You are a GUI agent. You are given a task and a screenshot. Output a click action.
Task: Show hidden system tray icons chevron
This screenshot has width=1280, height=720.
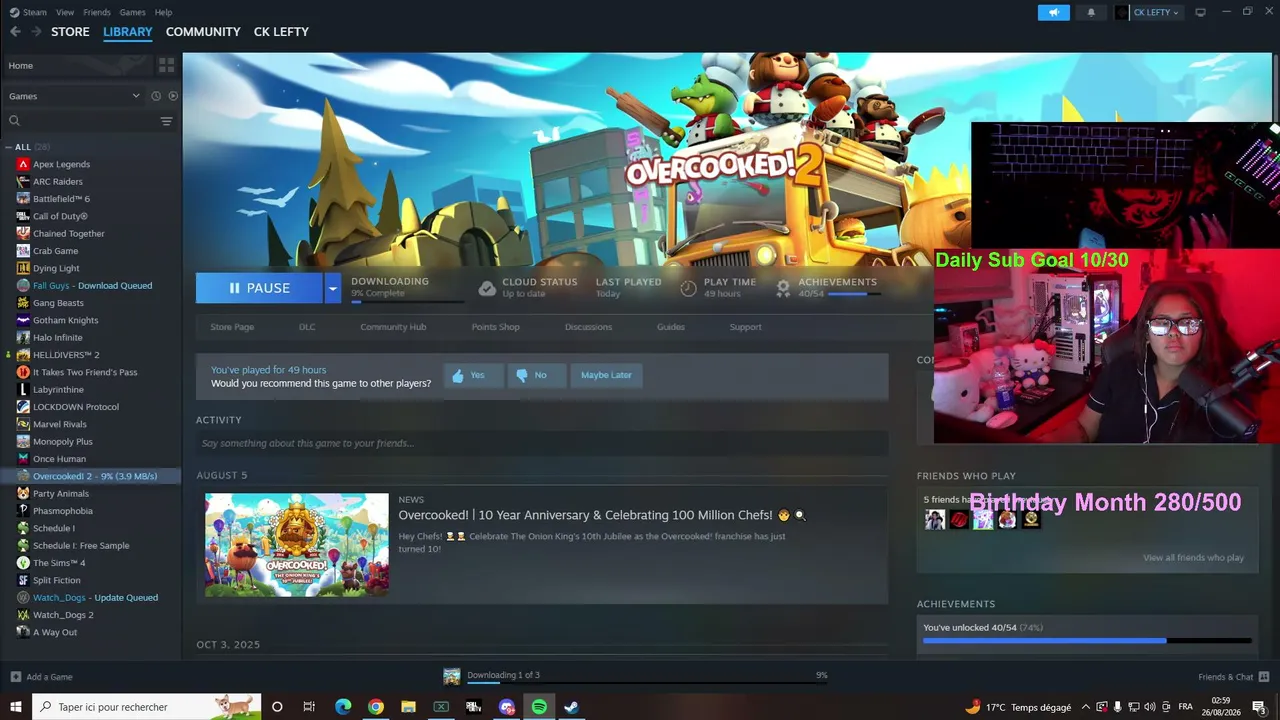coord(1086,707)
